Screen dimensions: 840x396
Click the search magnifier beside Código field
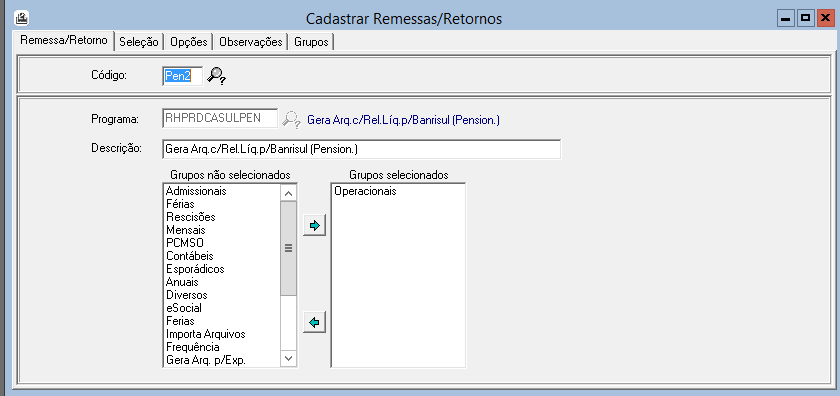216,76
